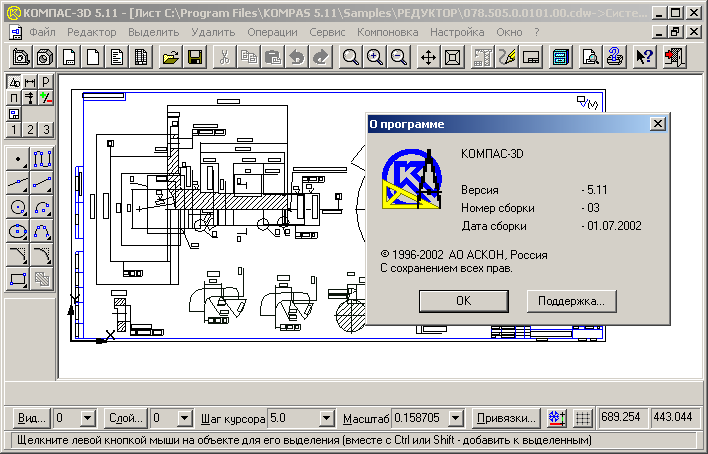
Task: Open print preview with the magnifier page icon
Action: [x=590, y=57]
